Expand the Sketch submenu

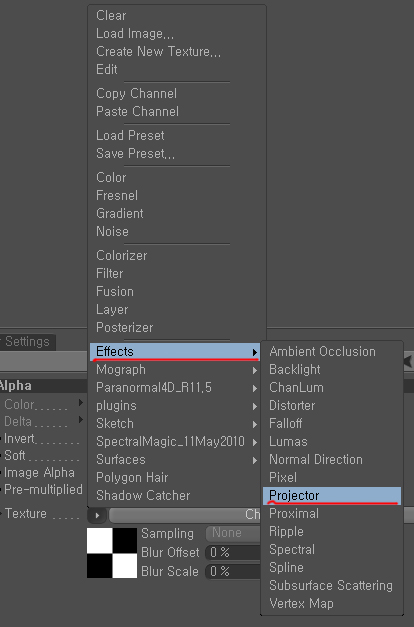coord(175,424)
